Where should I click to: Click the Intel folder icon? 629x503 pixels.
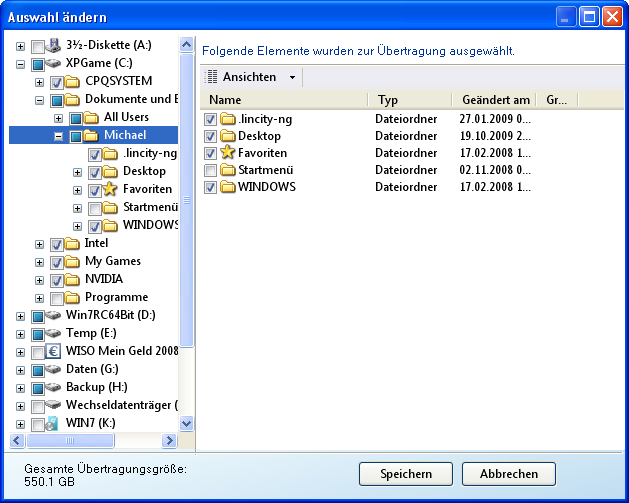click(72, 243)
